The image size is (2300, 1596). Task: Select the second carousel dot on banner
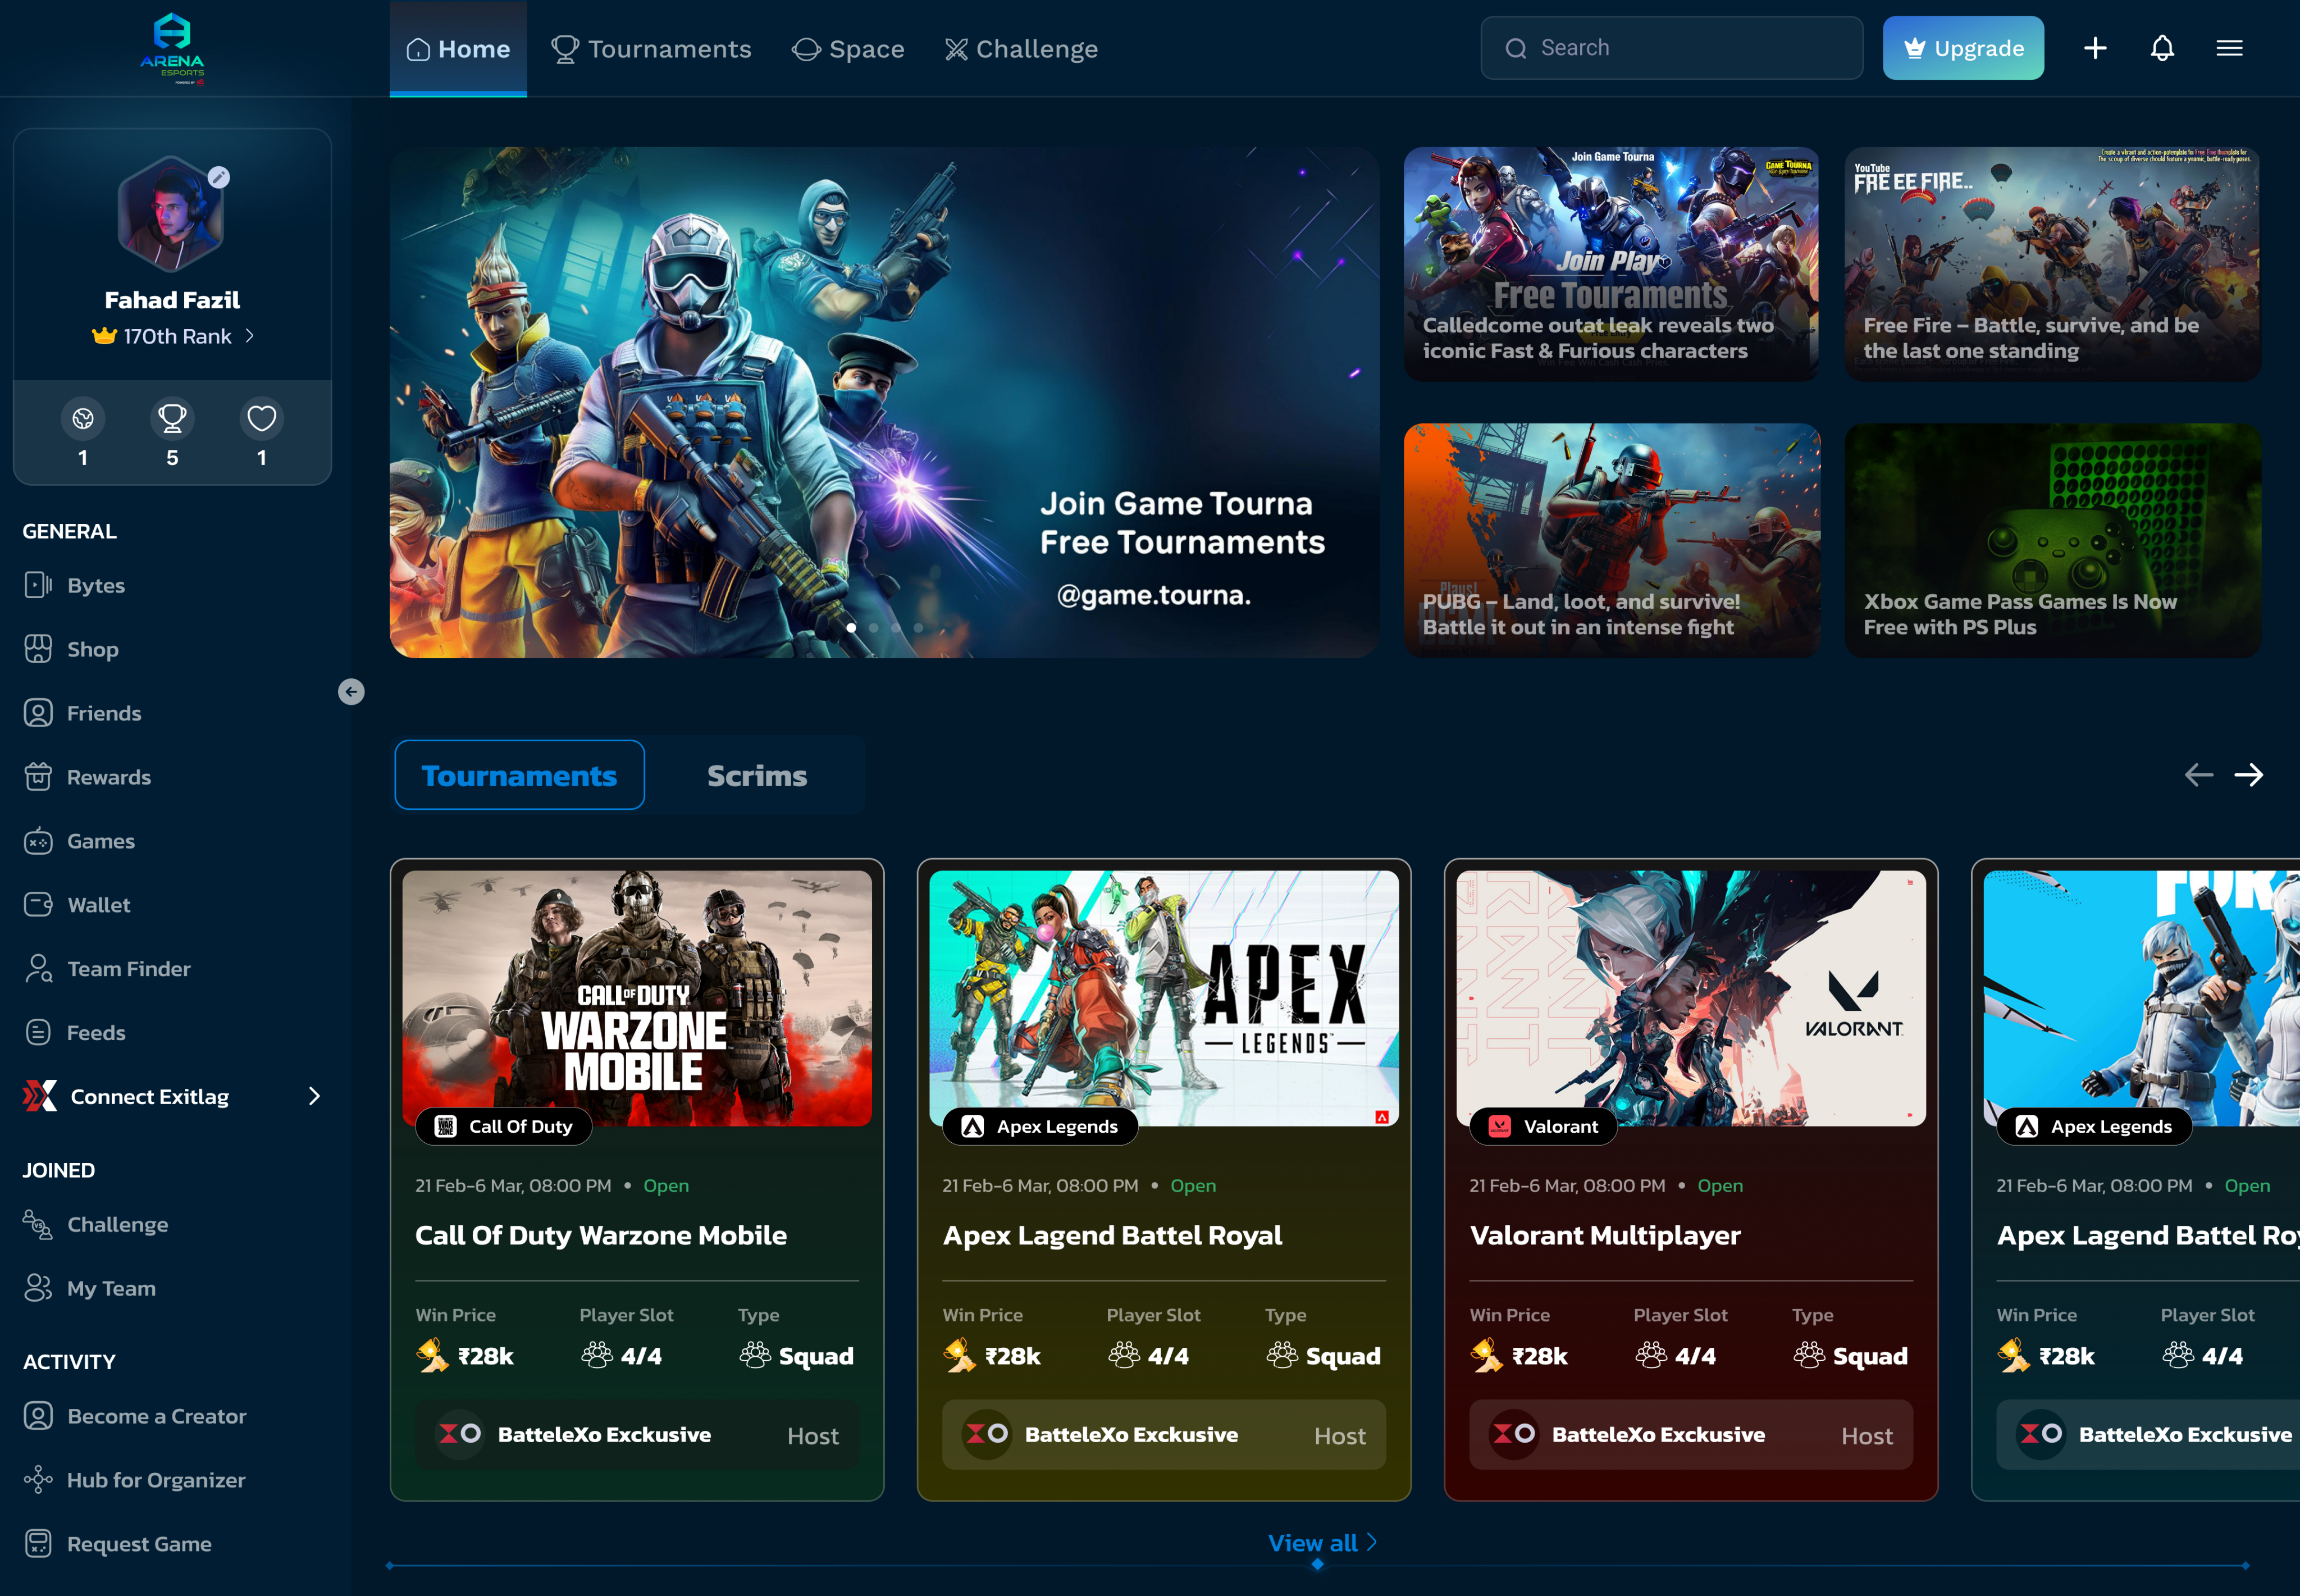(x=873, y=628)
